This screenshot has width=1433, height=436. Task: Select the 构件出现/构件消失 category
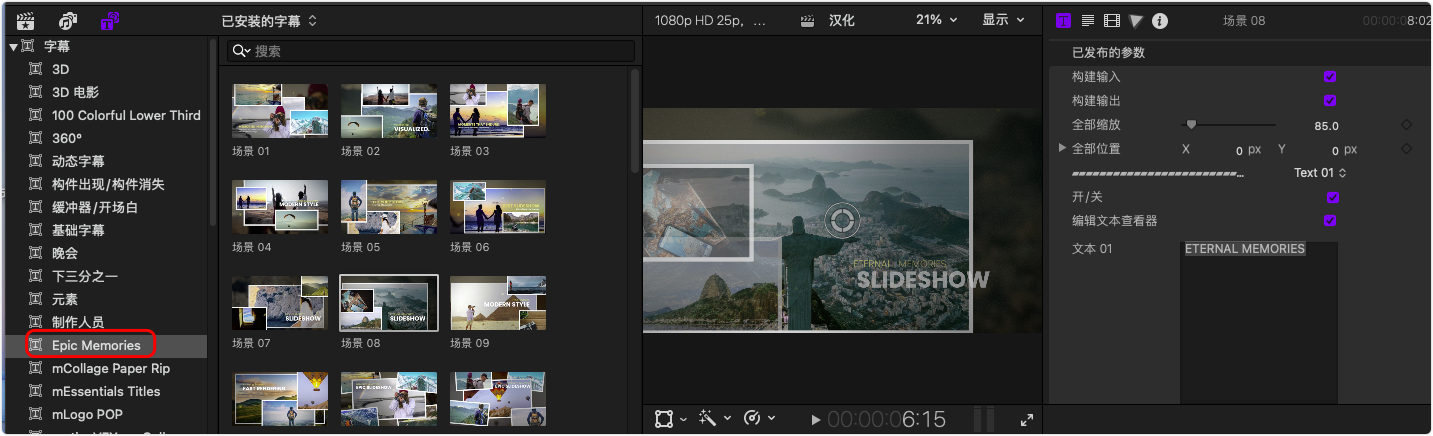(108, 184)
